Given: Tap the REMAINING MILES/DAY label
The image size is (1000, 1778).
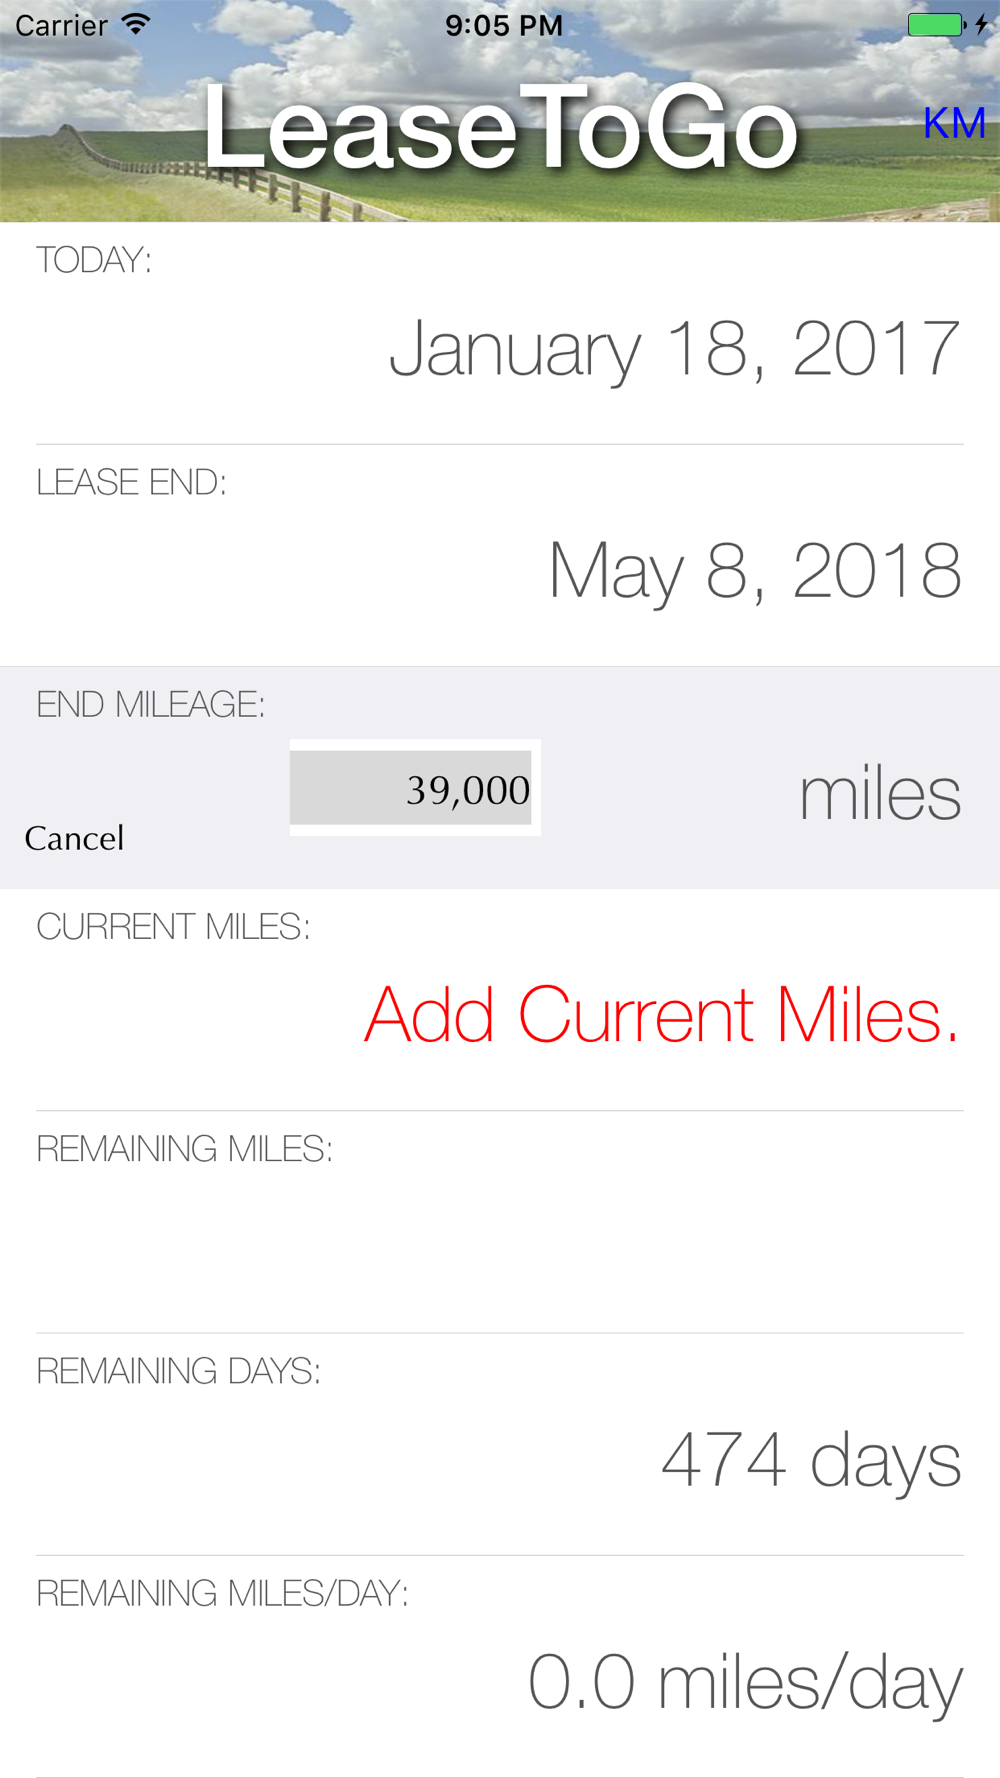Looking at the screenshot, I should tap(222, 1593).
